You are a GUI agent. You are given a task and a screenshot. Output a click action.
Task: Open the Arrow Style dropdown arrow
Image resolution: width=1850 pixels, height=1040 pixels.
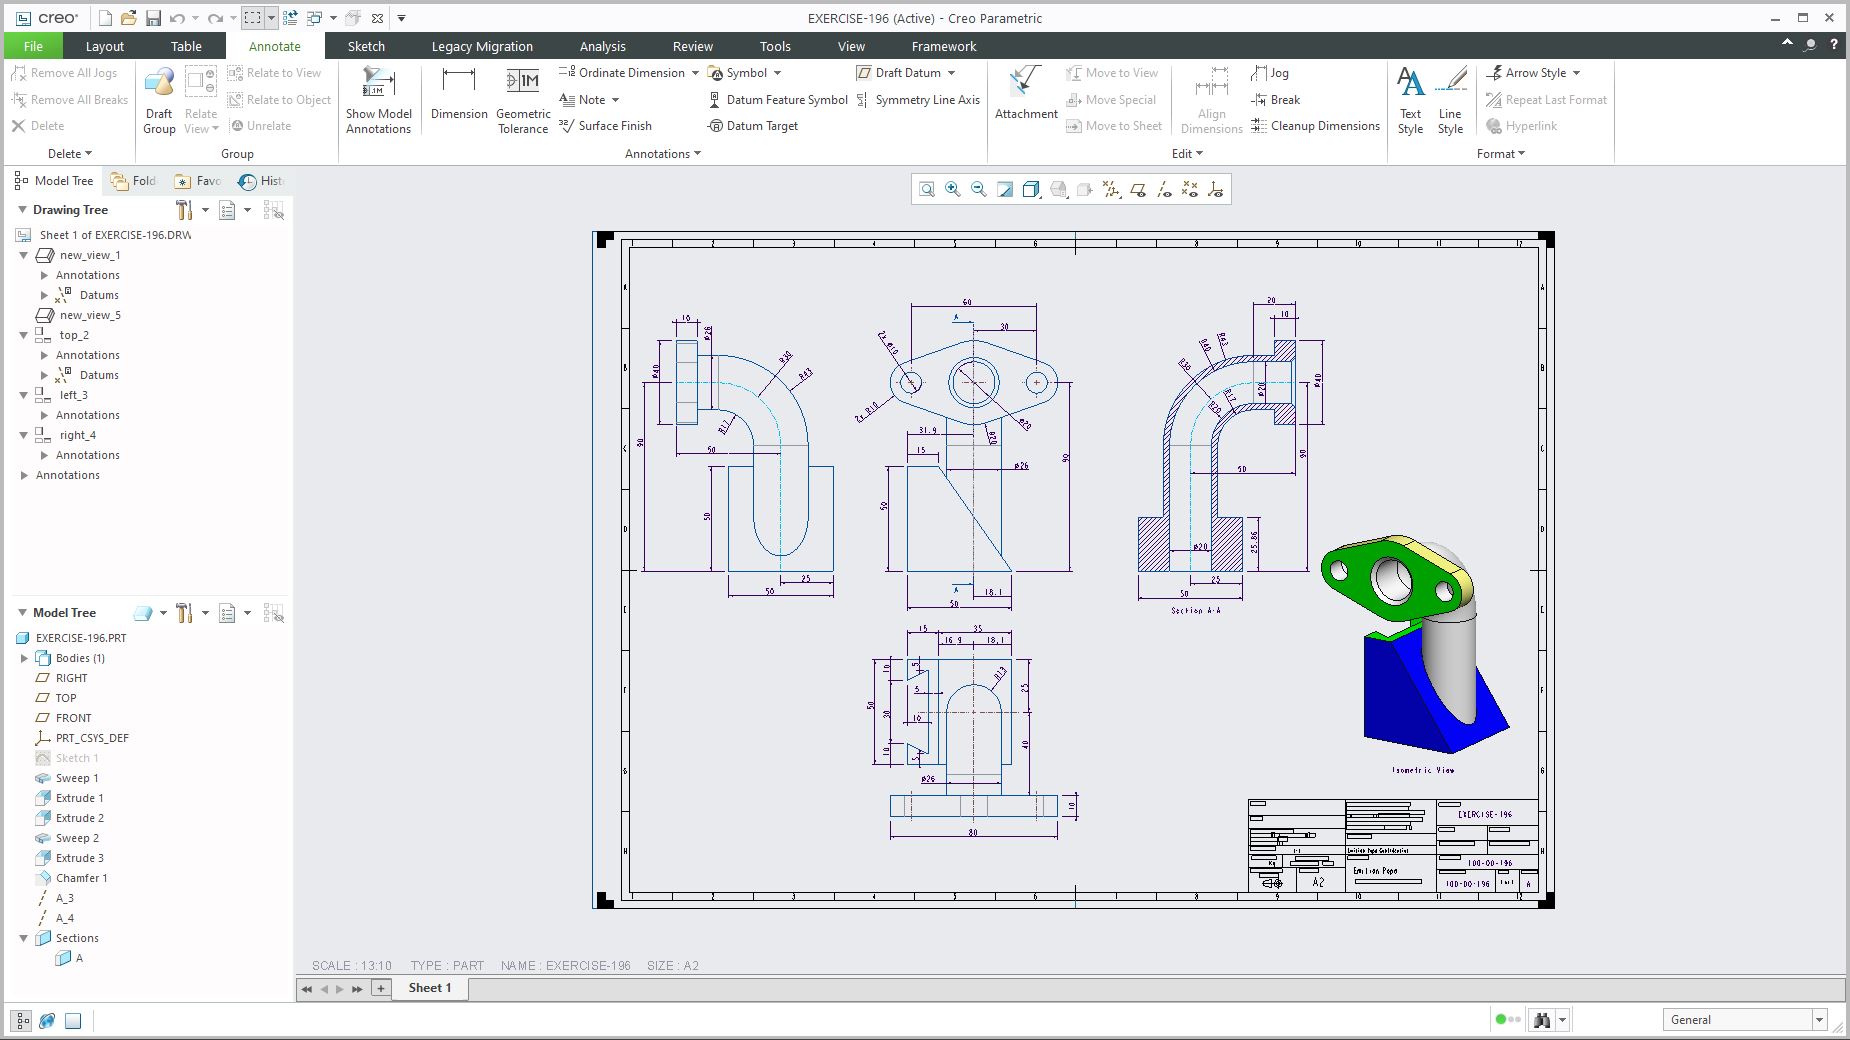(1576, 73)
